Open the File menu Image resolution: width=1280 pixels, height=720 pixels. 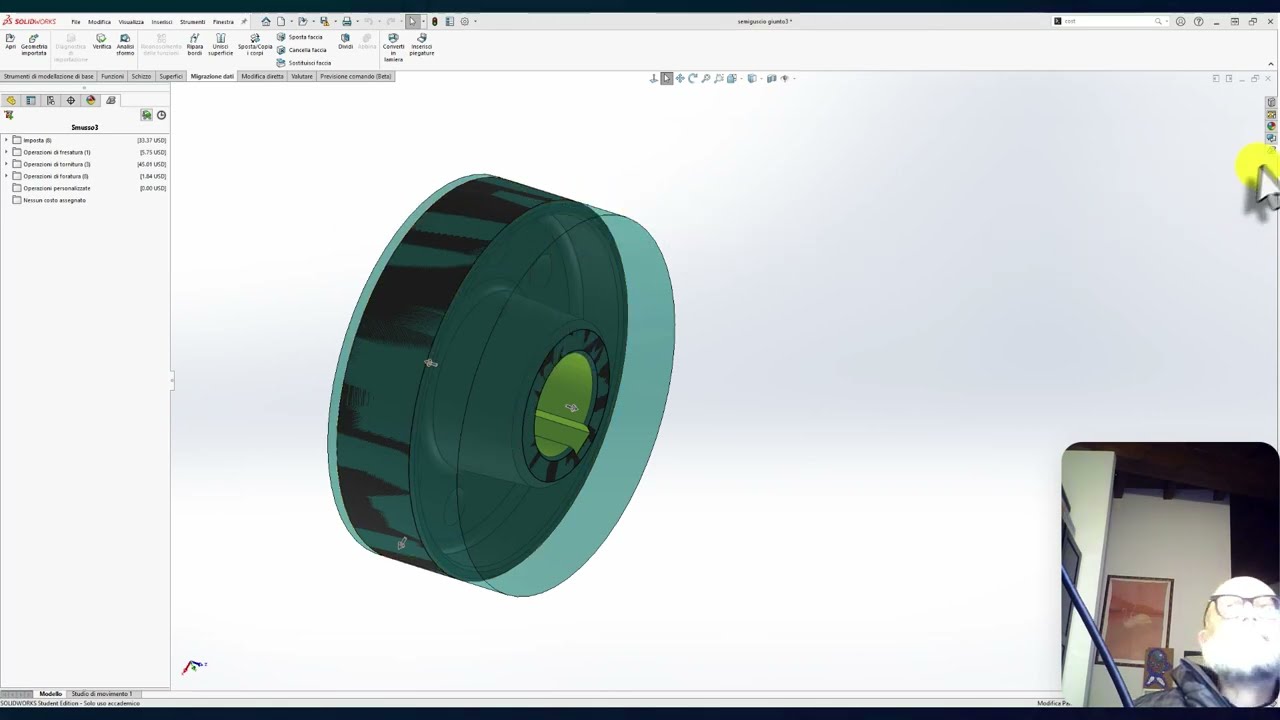click(75, 21)
